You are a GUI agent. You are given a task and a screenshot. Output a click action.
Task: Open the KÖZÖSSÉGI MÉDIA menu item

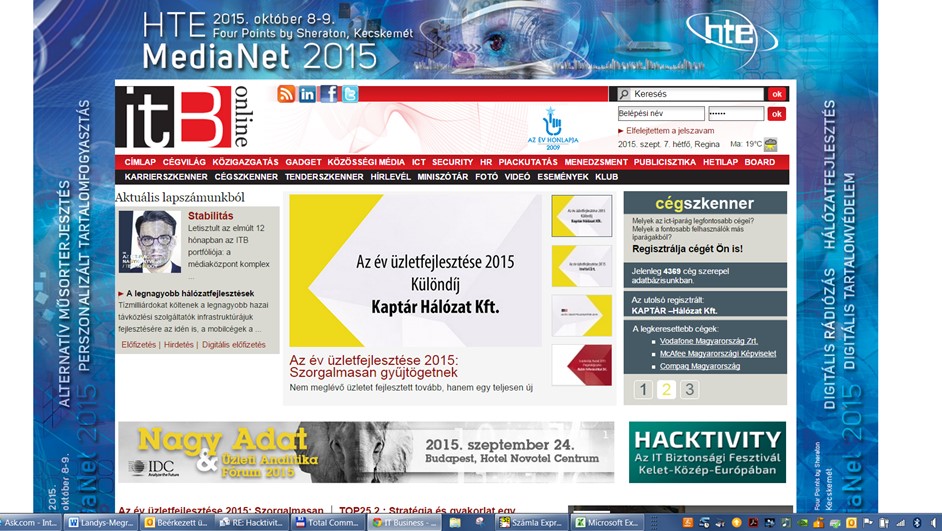coord(366,162)
